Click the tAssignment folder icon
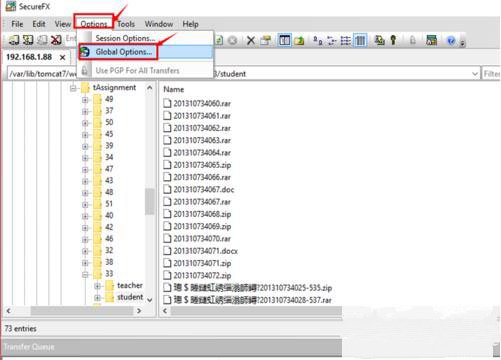501x360 pixels. pyautogui.click(x=86, y=88)
